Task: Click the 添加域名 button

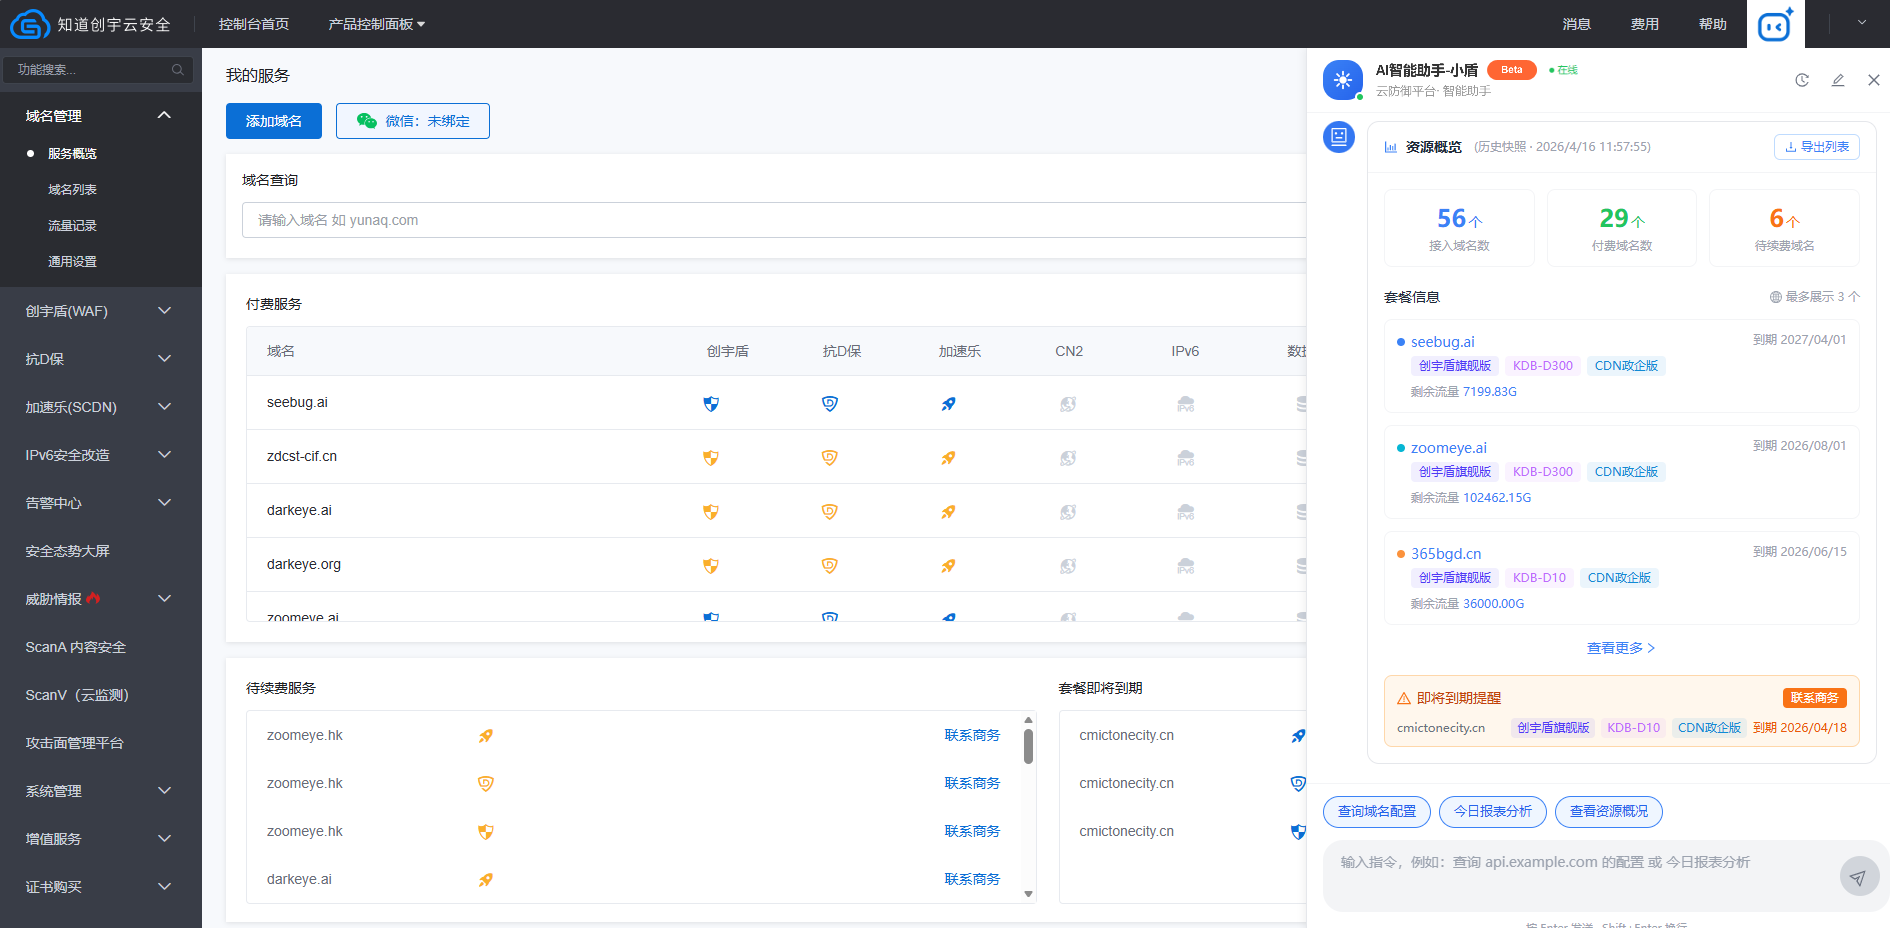Action: click(x=273, y=120)
